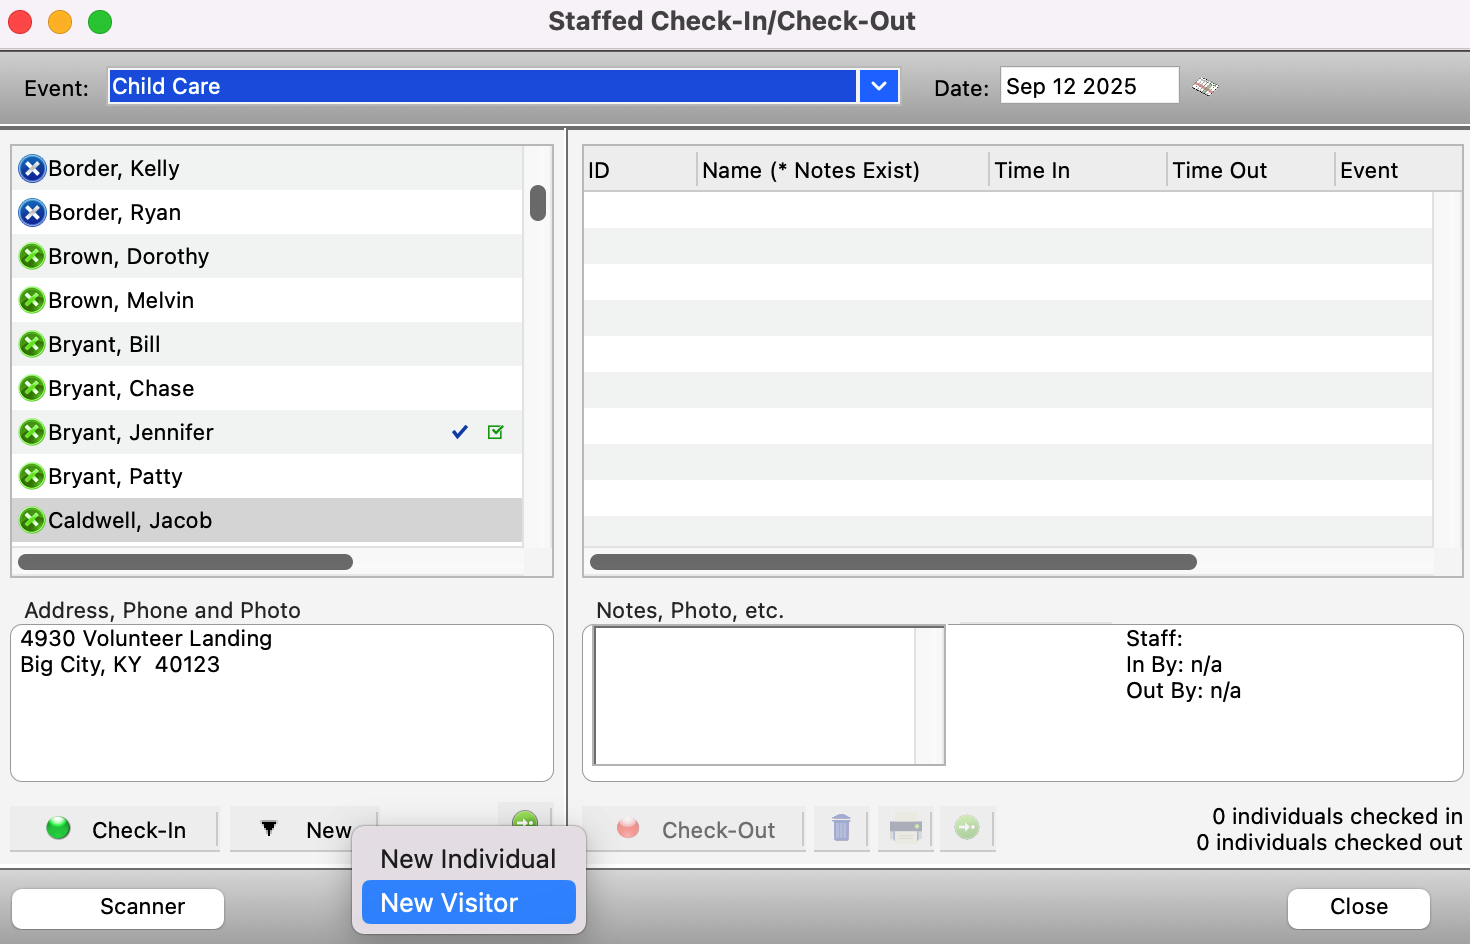Viewport: 1470px width, 944px height.
Task: Toggle the checked box beside Bryant, Jennifer
Action: [x=495, y=432]
